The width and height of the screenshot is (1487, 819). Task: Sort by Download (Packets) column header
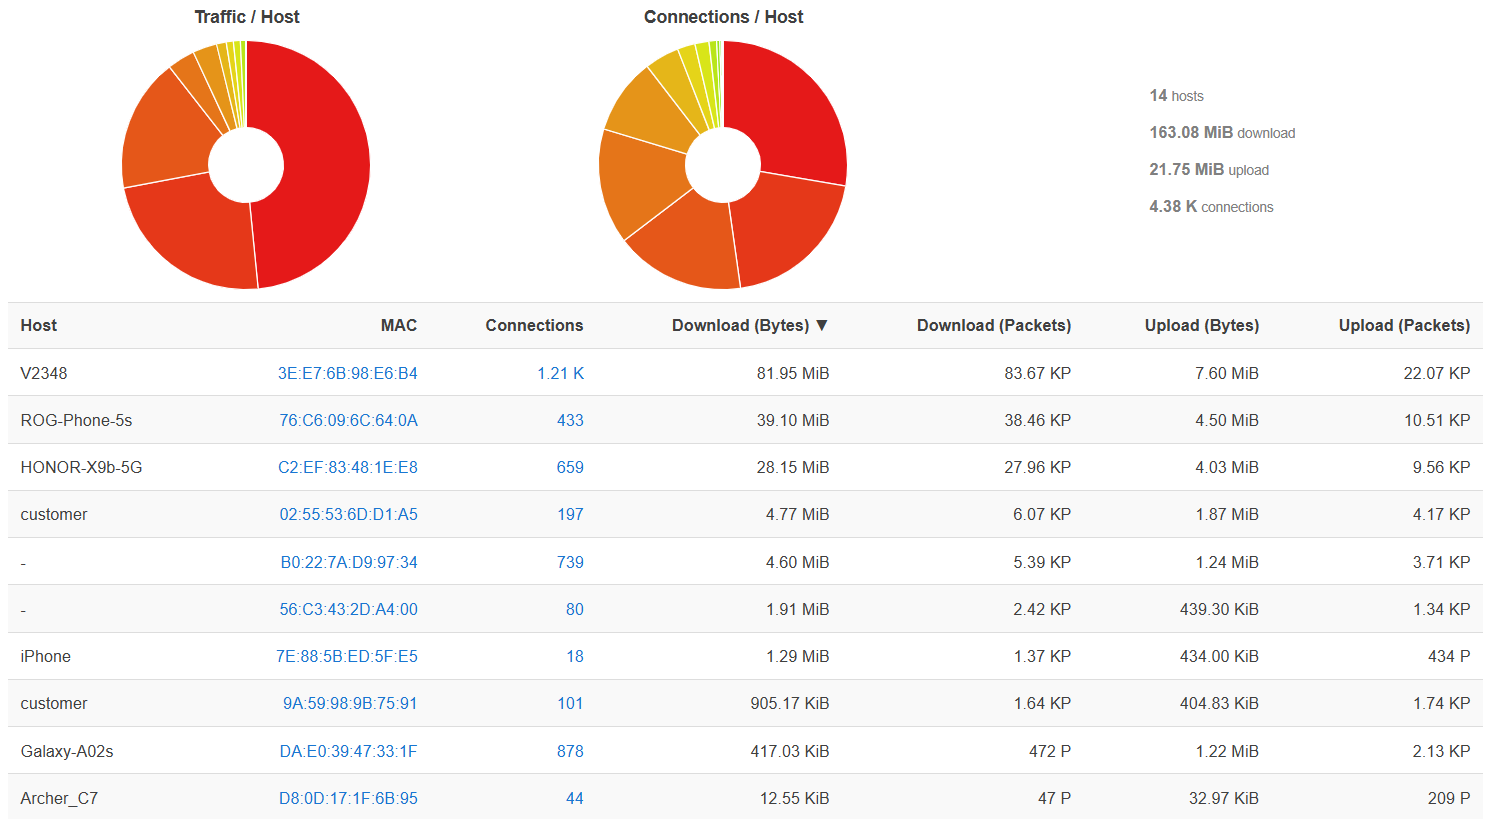click(994, 325)
